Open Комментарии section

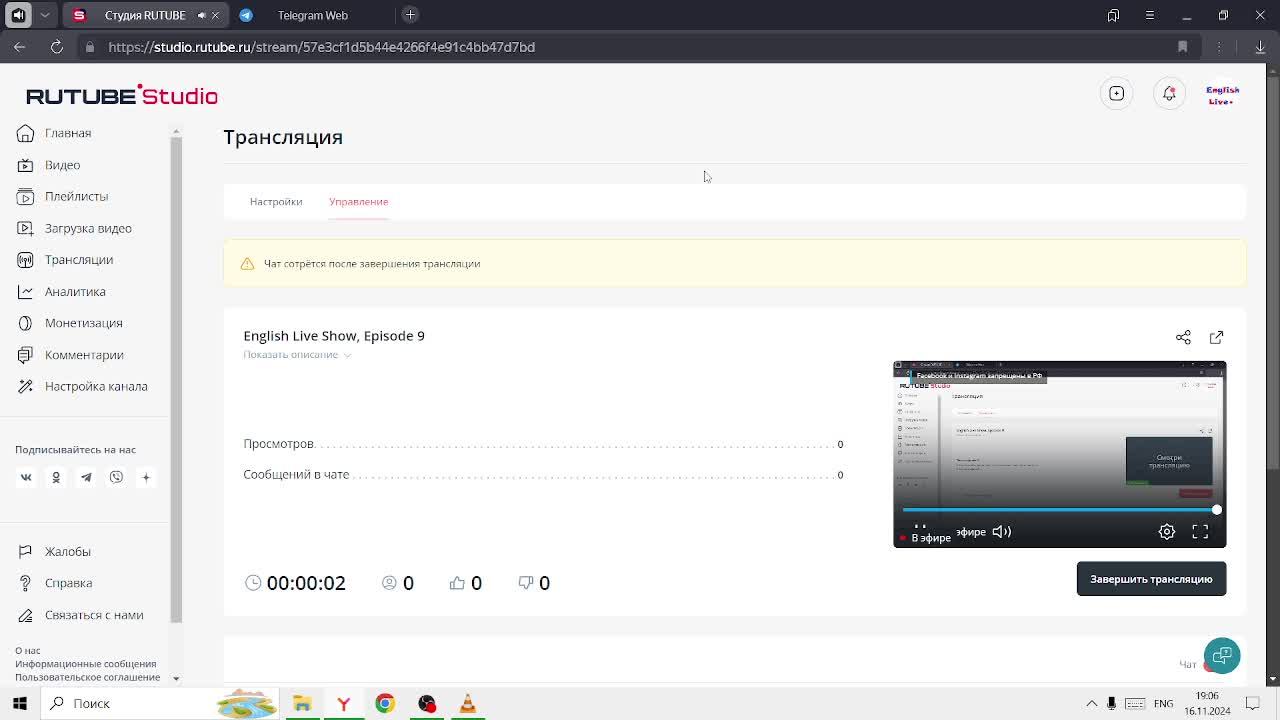[84, 355]
